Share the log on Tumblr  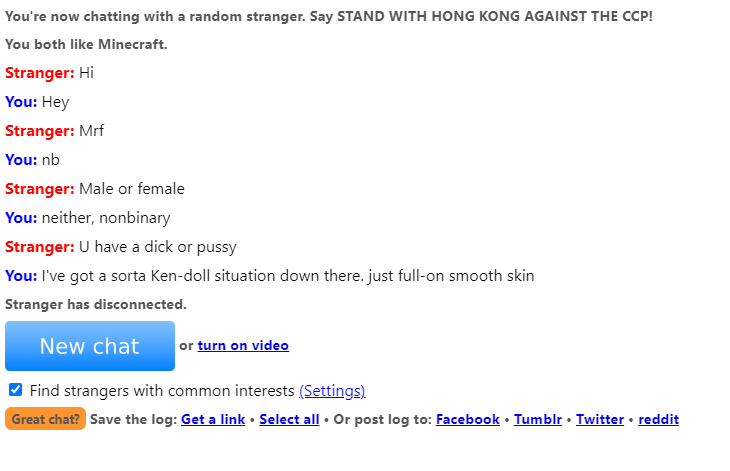coord(538,419)
